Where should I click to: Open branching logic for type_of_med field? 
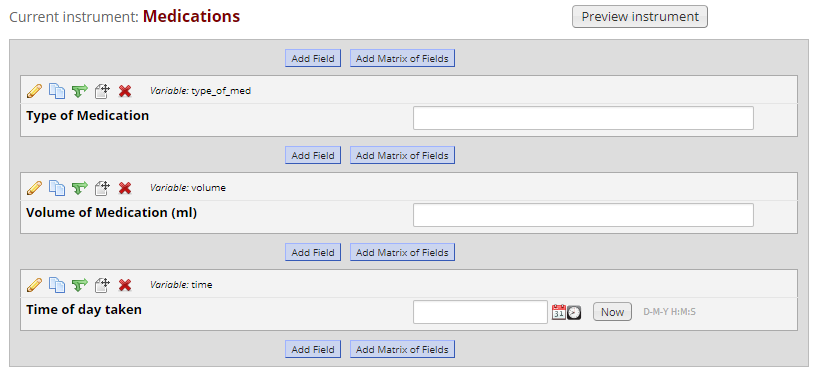click(79, 91)
